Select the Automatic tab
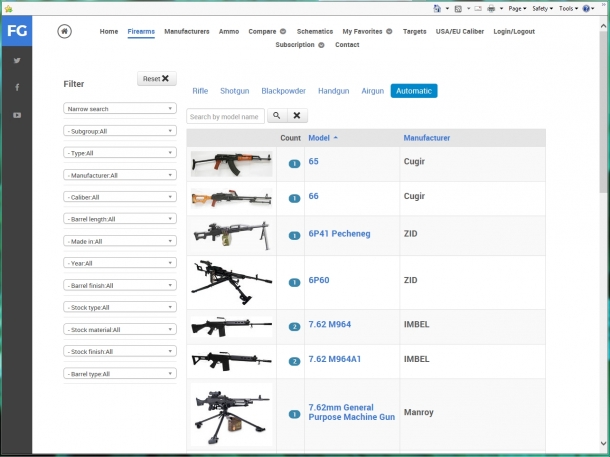The width and height of the screenshot is (610, 457). point(414,91)
